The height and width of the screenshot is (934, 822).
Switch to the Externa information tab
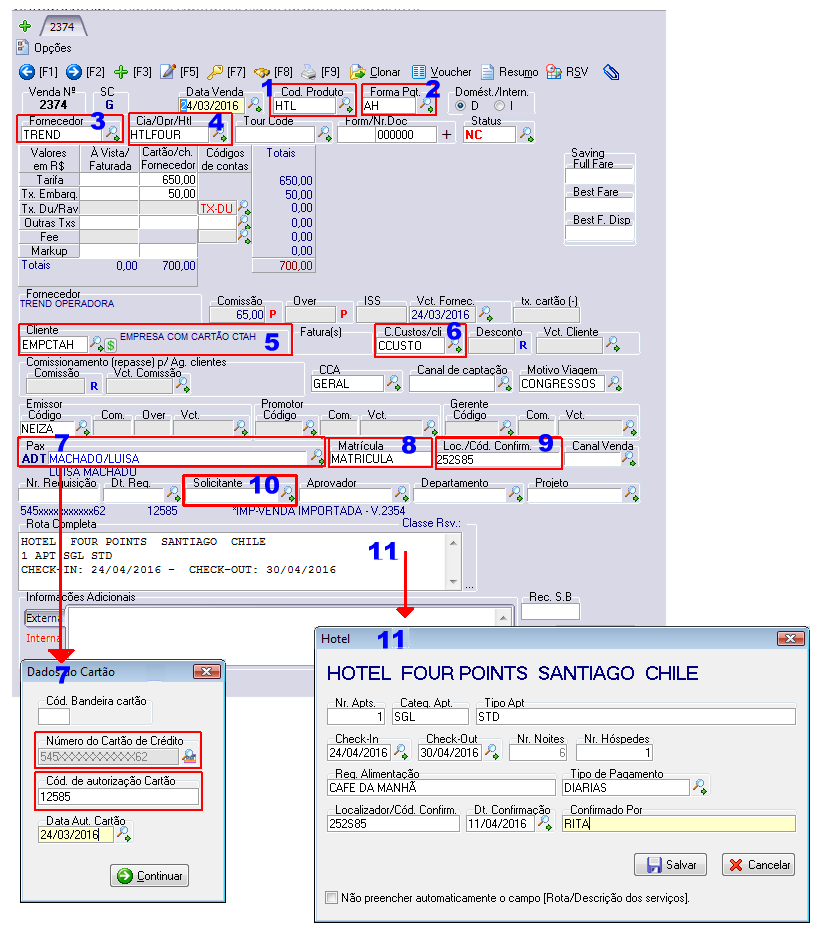coord(43,618)
